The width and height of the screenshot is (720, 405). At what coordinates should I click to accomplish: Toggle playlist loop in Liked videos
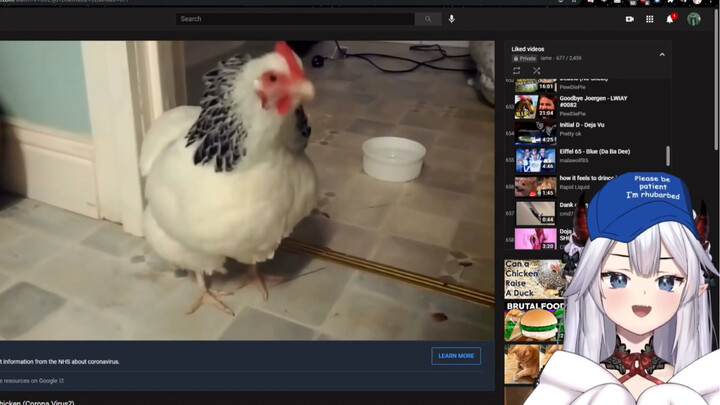[517, 70]
